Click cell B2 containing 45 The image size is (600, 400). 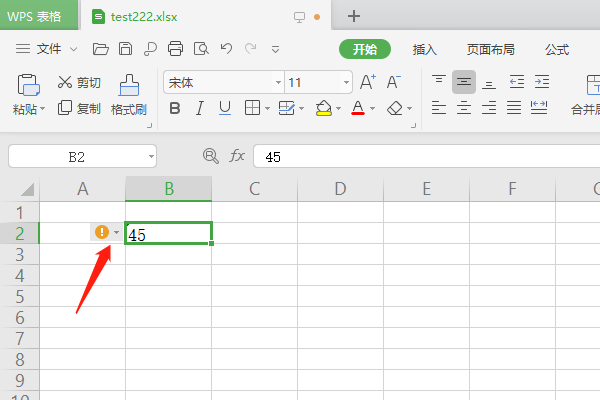168,233
